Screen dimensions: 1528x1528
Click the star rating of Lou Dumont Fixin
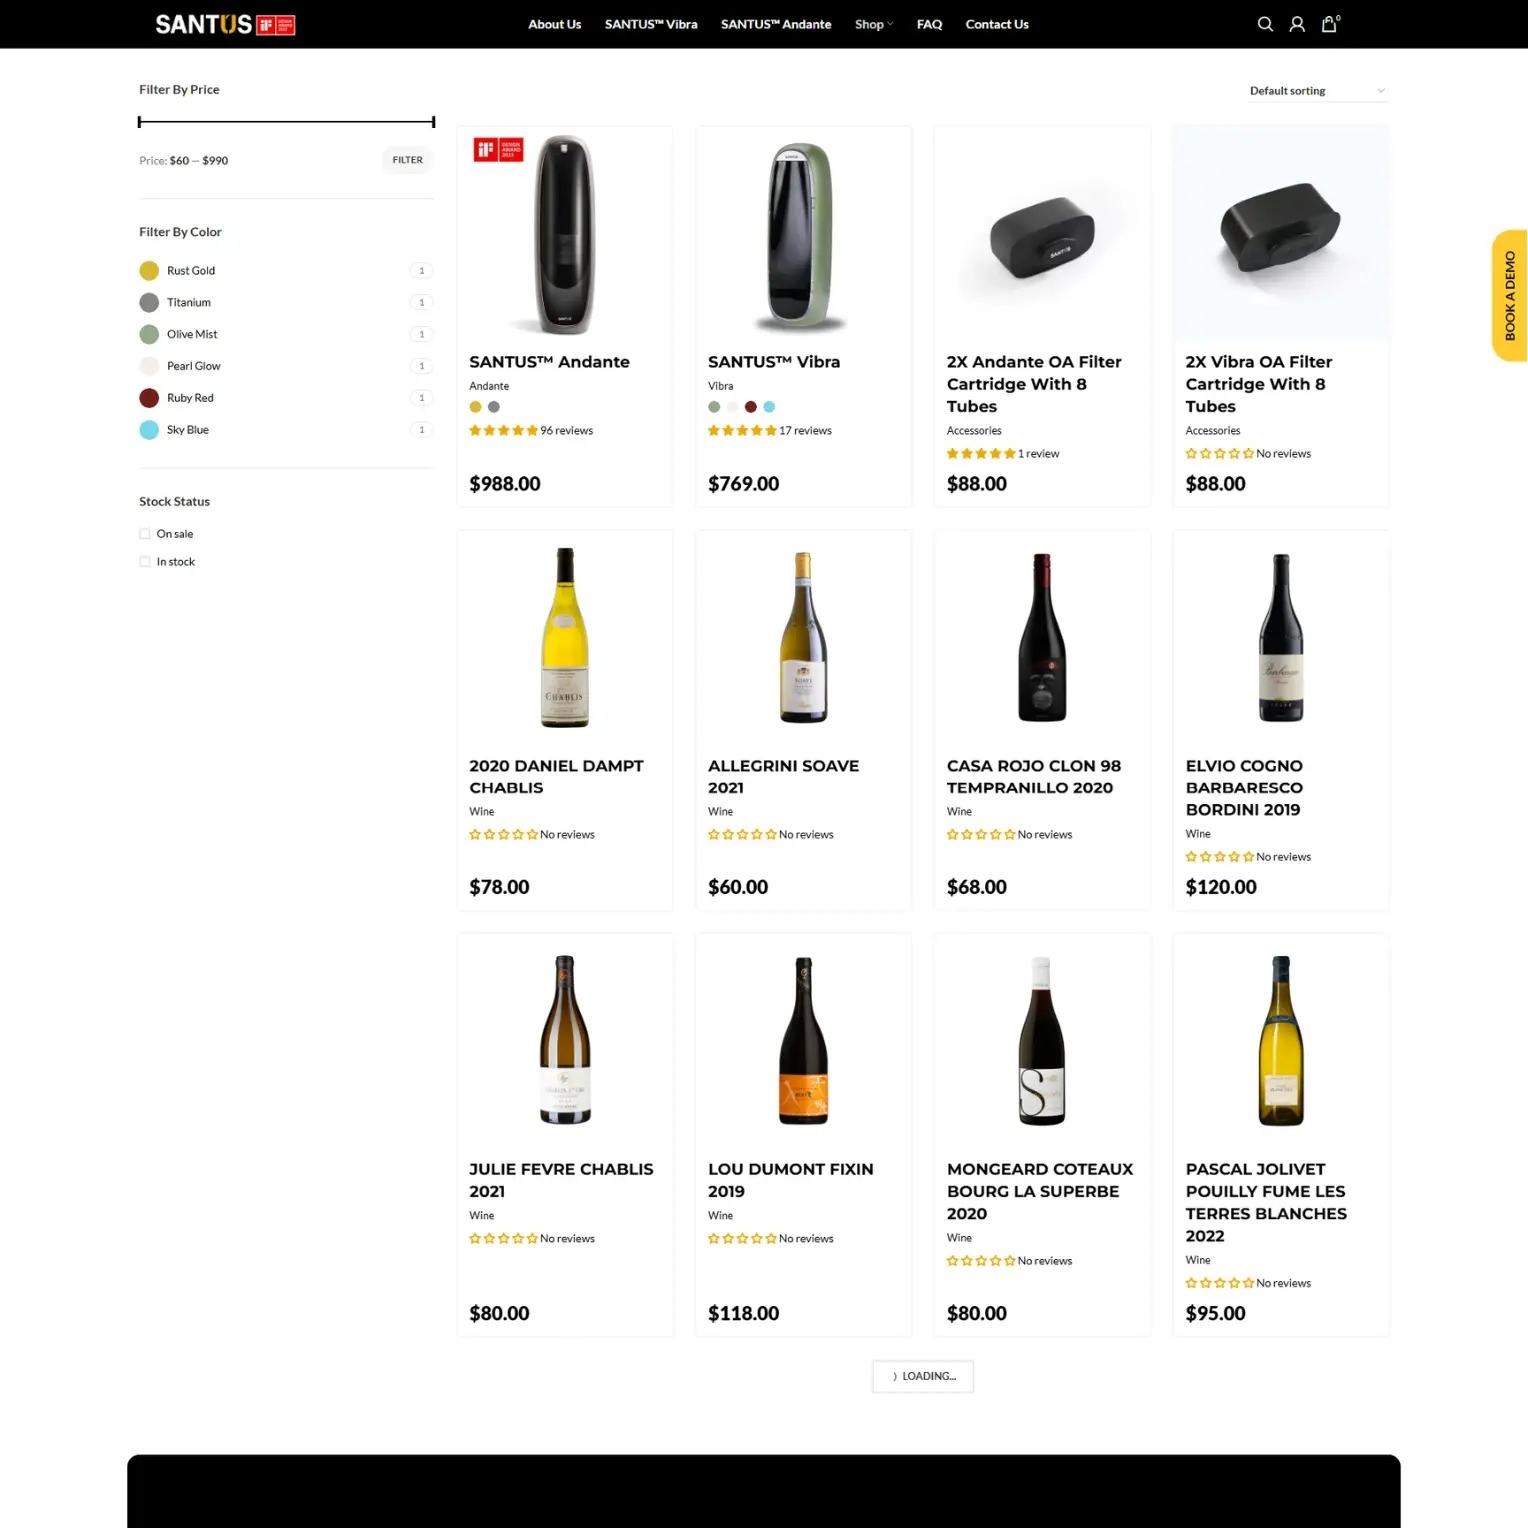click(742, 1239)
